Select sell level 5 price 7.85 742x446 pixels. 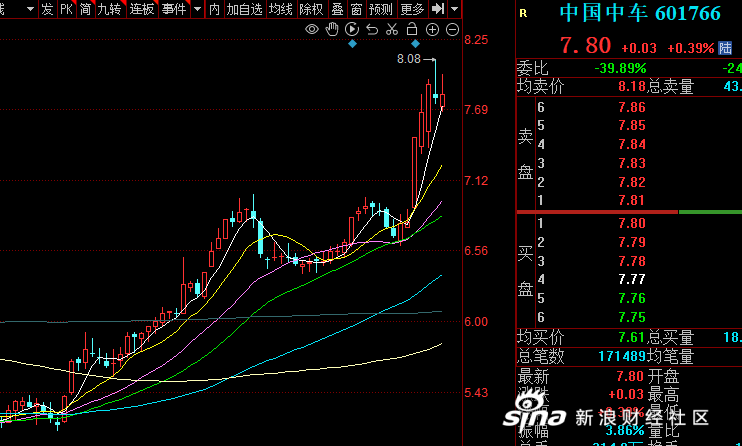pos(632,125)
